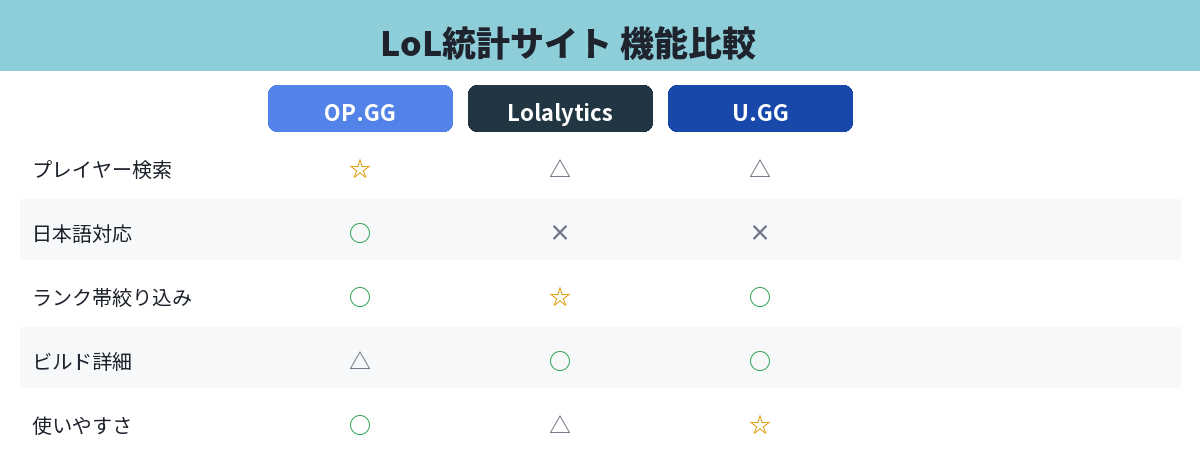Viewport: 1200px width, 450px height.
Task: Click the circle icon for Lolalytics ビルド詳細
Action: tap(560, 361)
